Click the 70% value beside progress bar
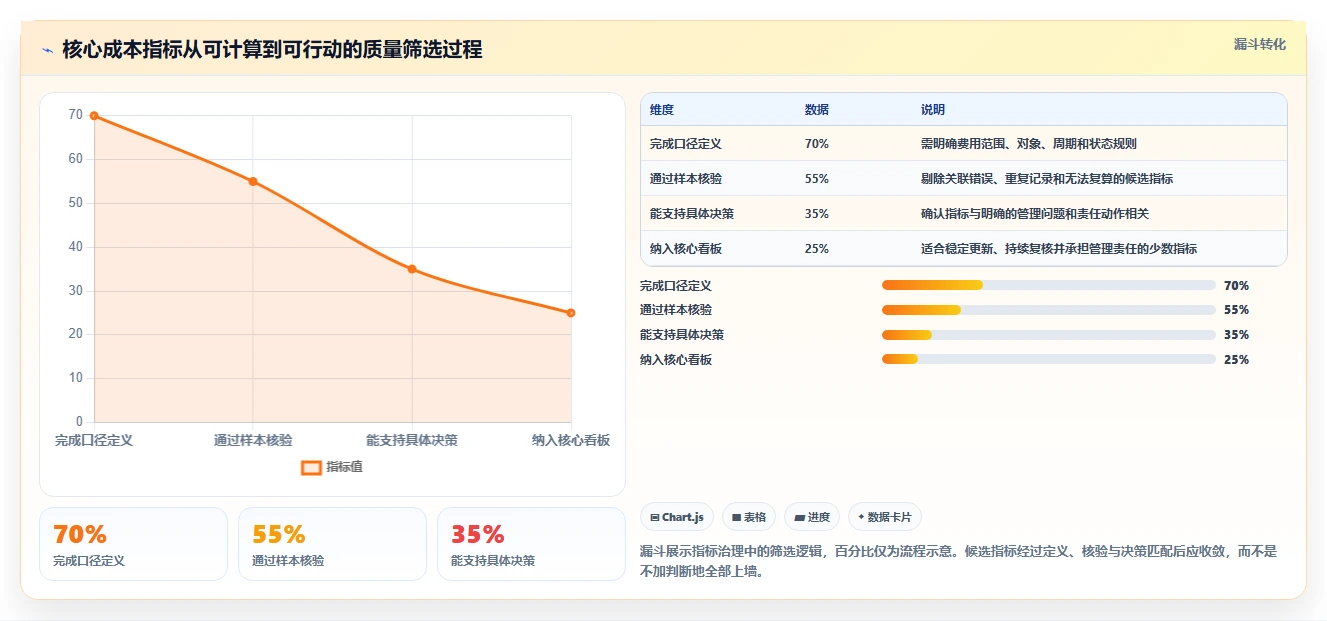This screenshot has width=1327, height=621. [1236, 285]
